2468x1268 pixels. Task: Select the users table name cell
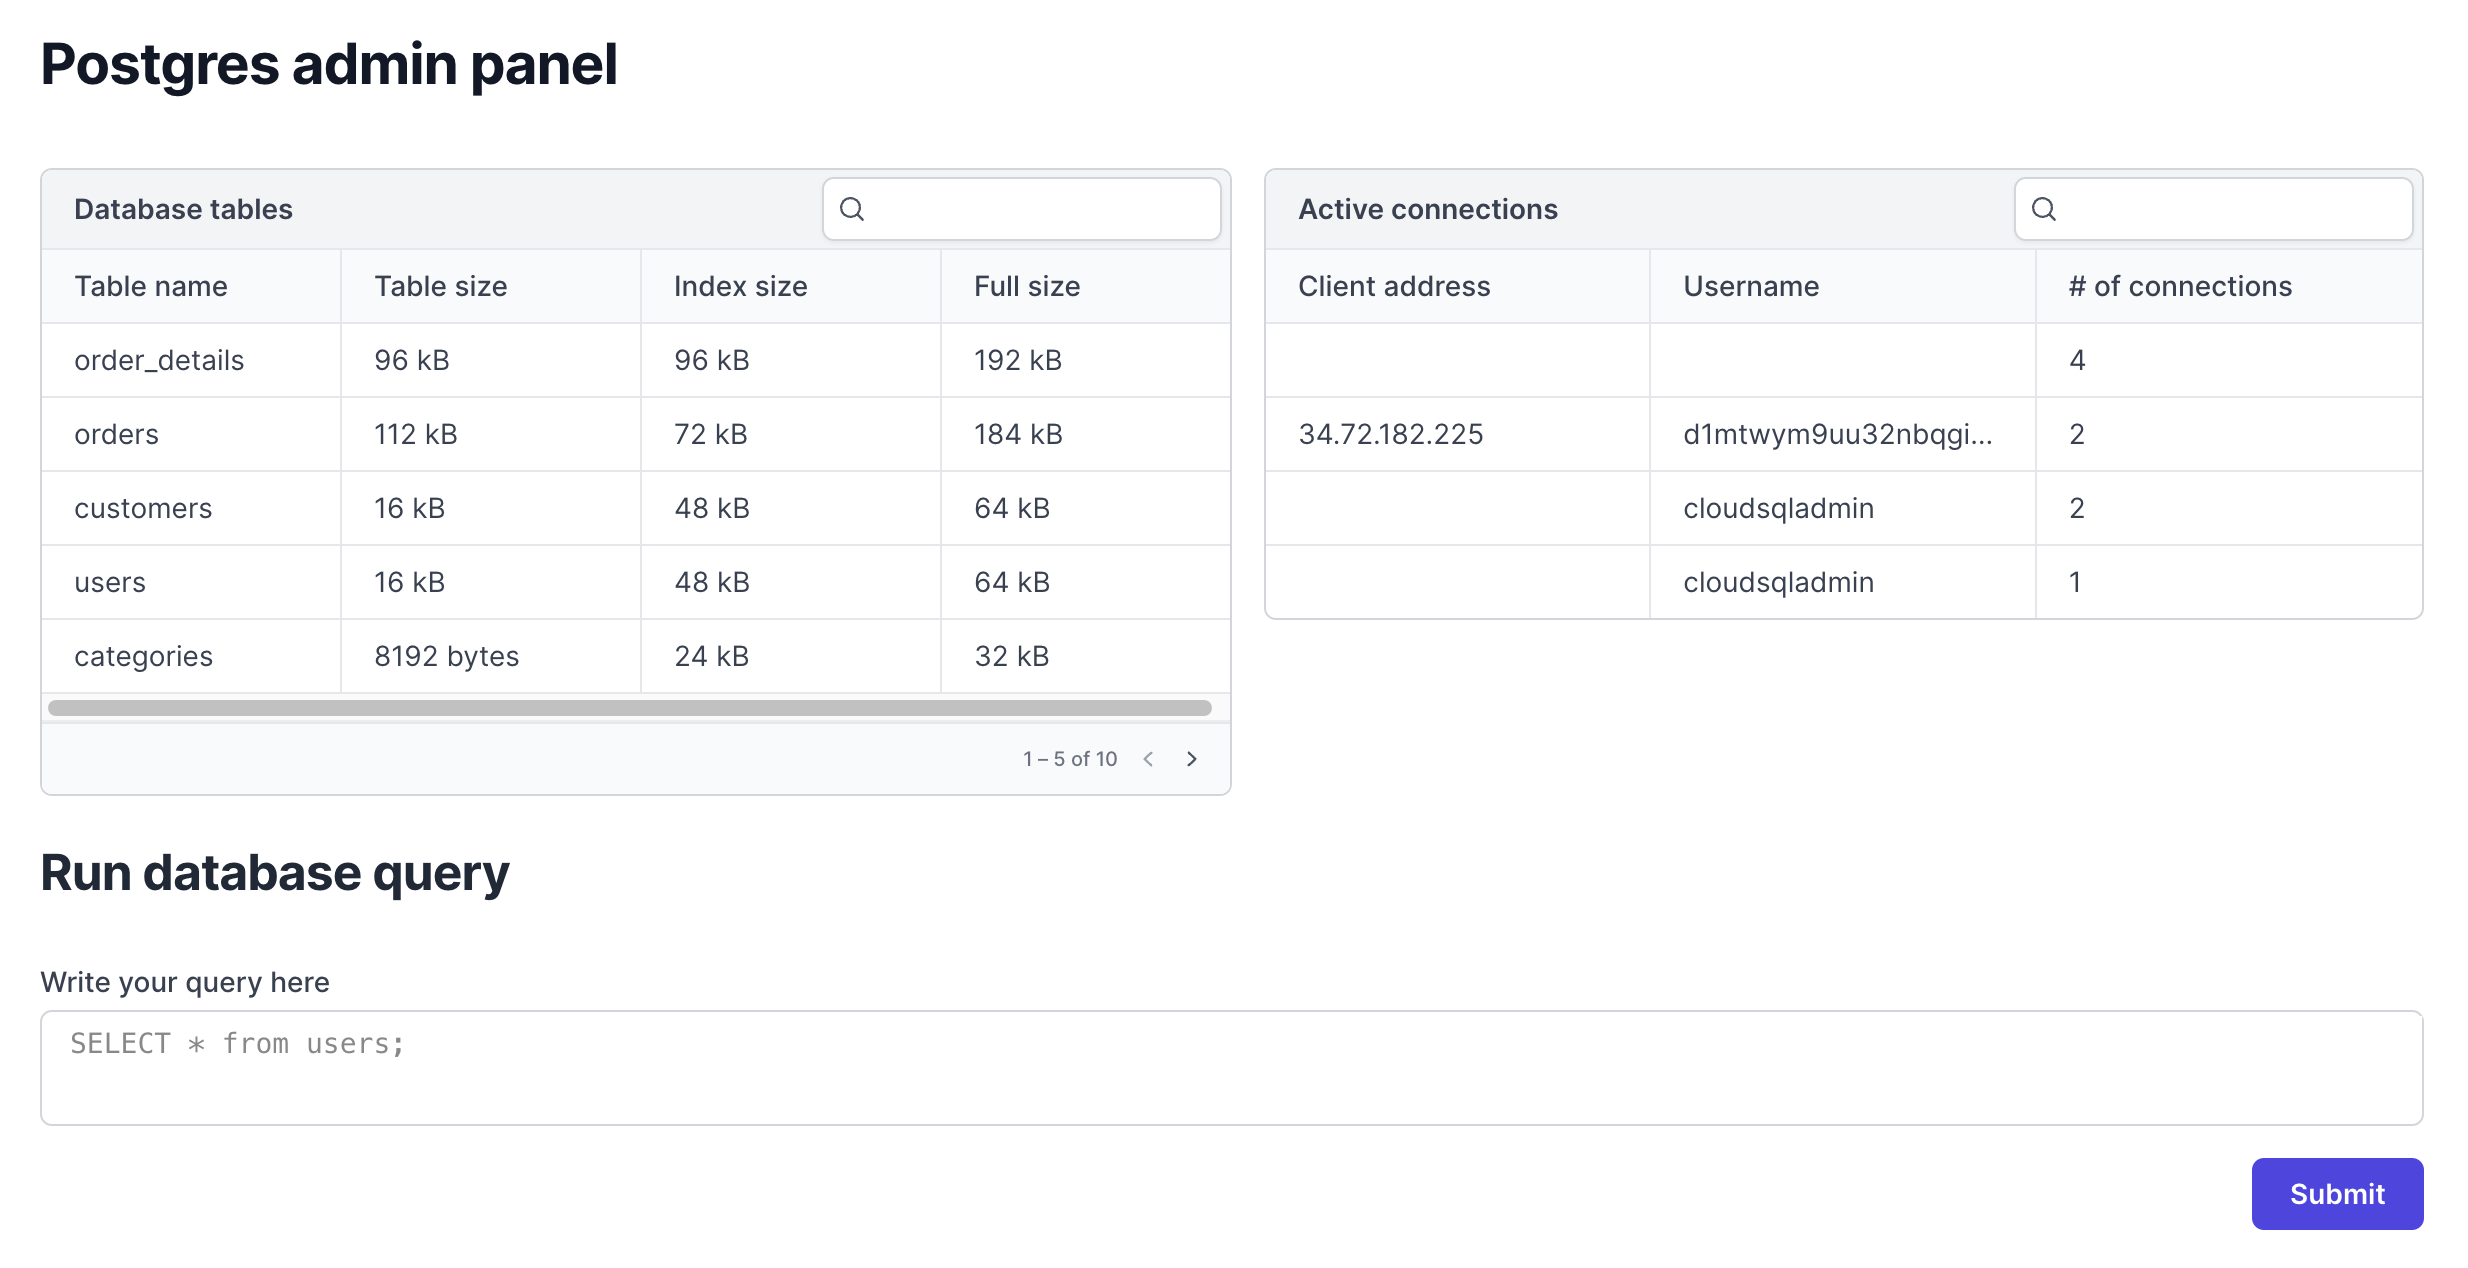(191, 582)
